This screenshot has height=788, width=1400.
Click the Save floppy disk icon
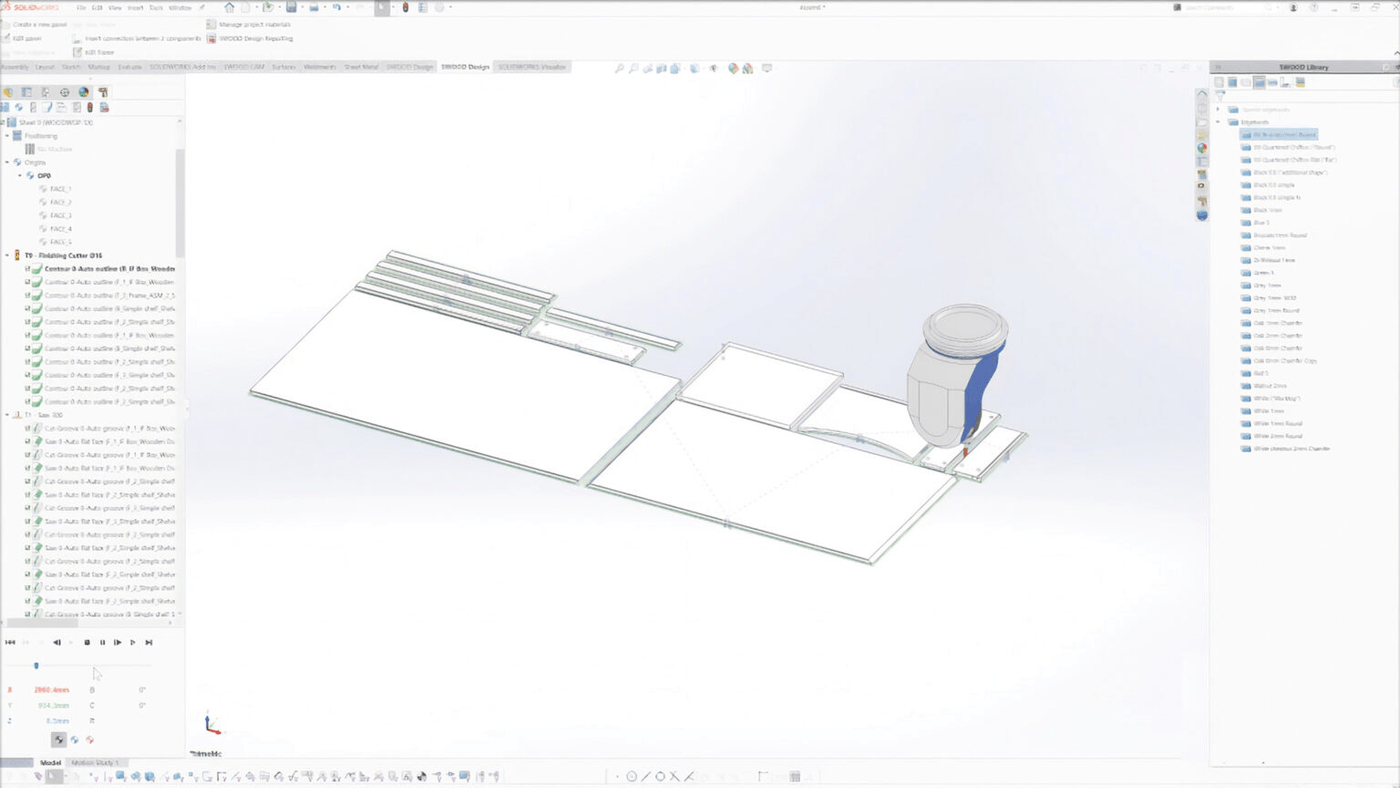click(292, 7)
